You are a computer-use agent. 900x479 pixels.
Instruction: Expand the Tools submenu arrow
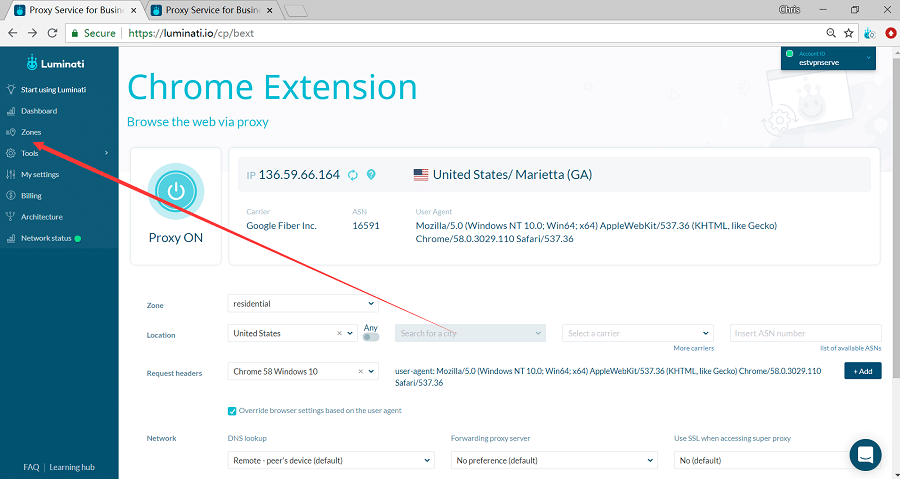click(106, 153)
